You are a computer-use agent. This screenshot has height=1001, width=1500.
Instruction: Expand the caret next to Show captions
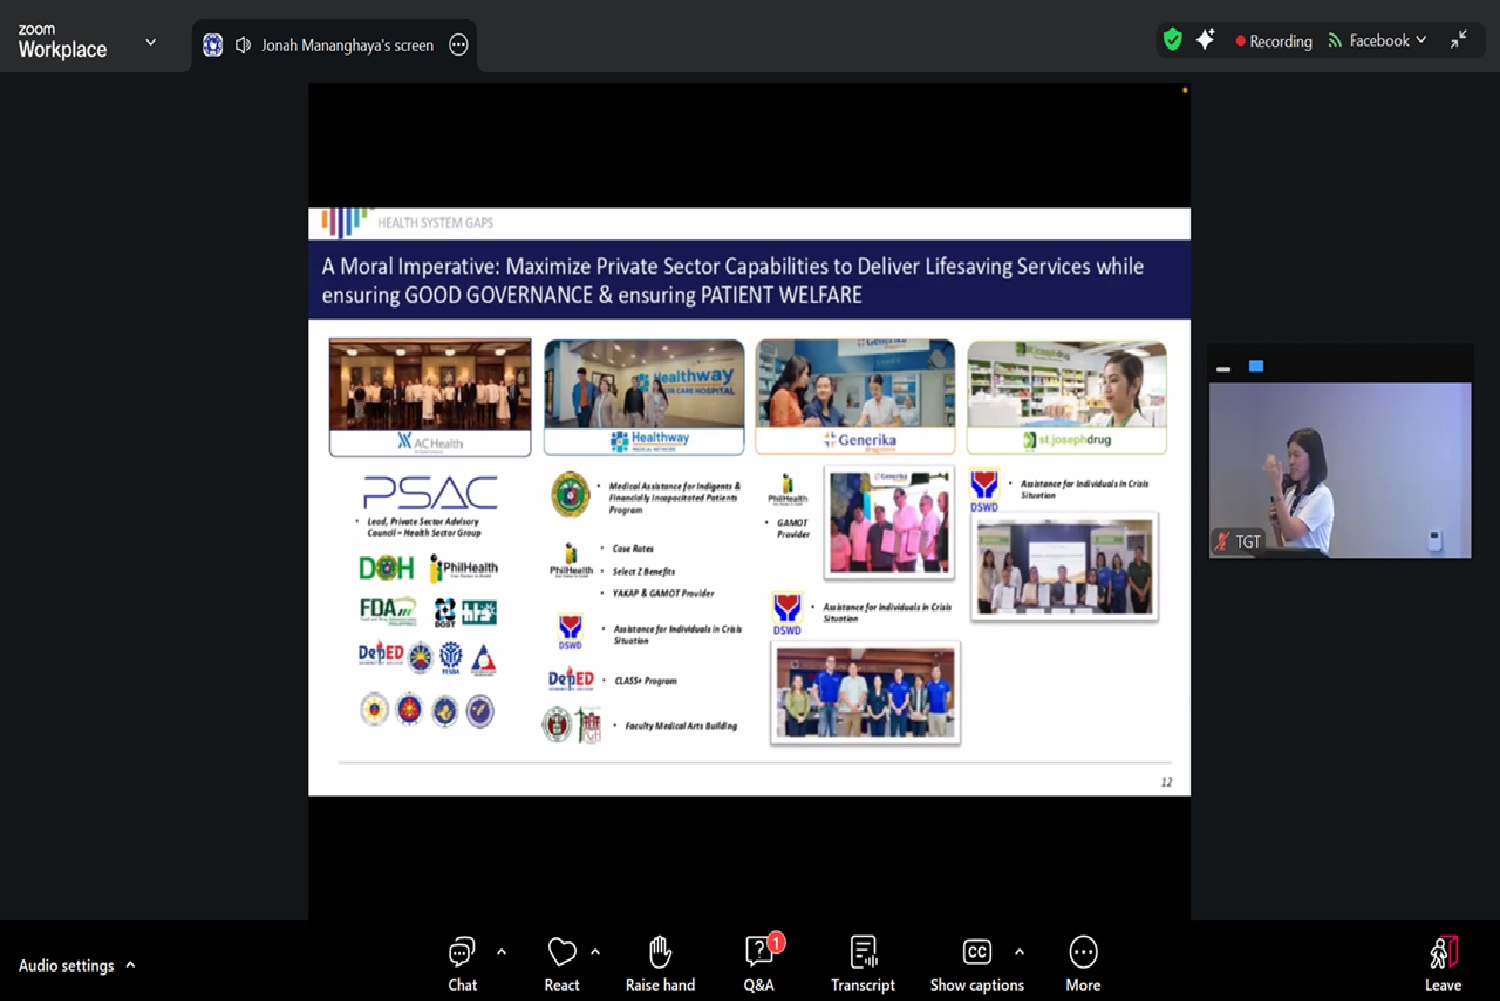[1019, 952]
